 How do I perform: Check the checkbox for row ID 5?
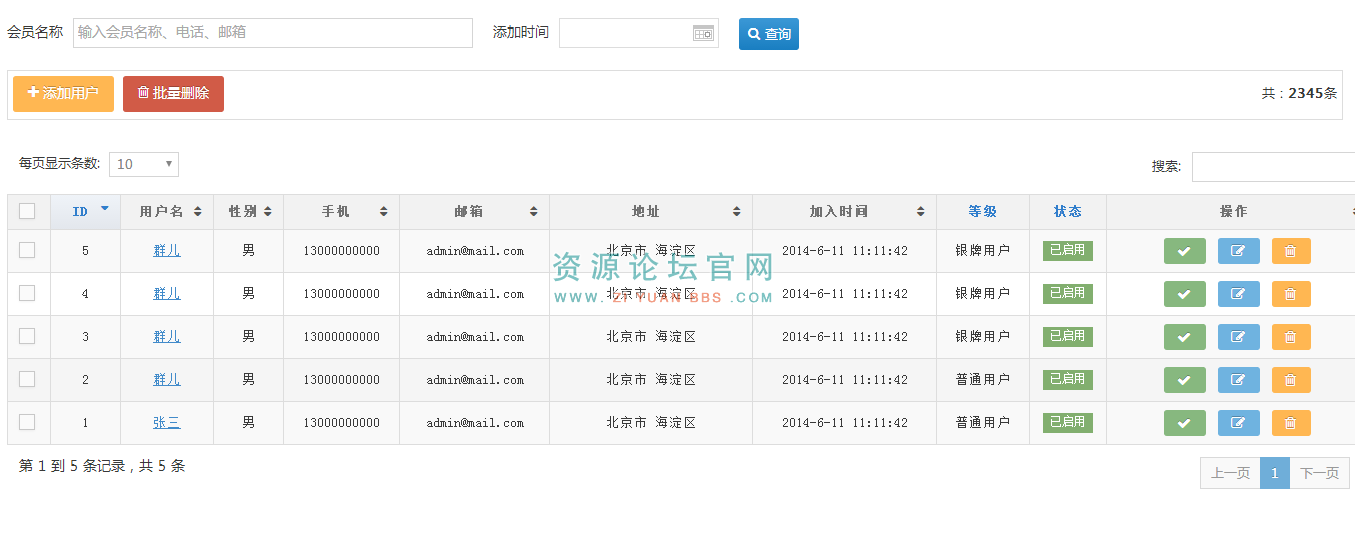[27, 250]
